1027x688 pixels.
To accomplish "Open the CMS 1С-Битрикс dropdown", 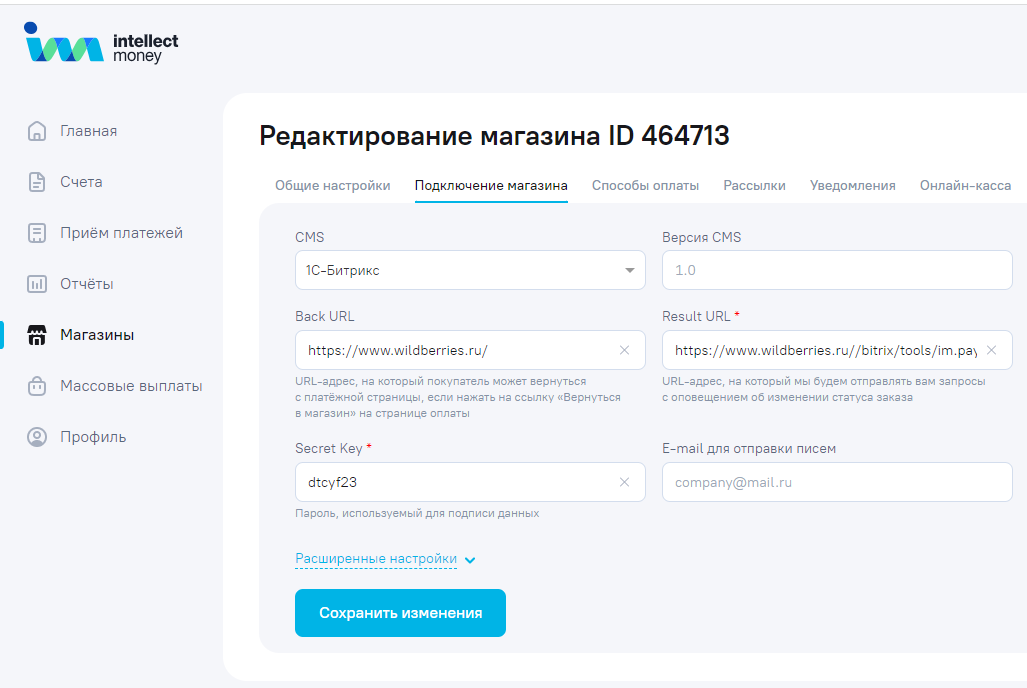I will pos(470,270).
